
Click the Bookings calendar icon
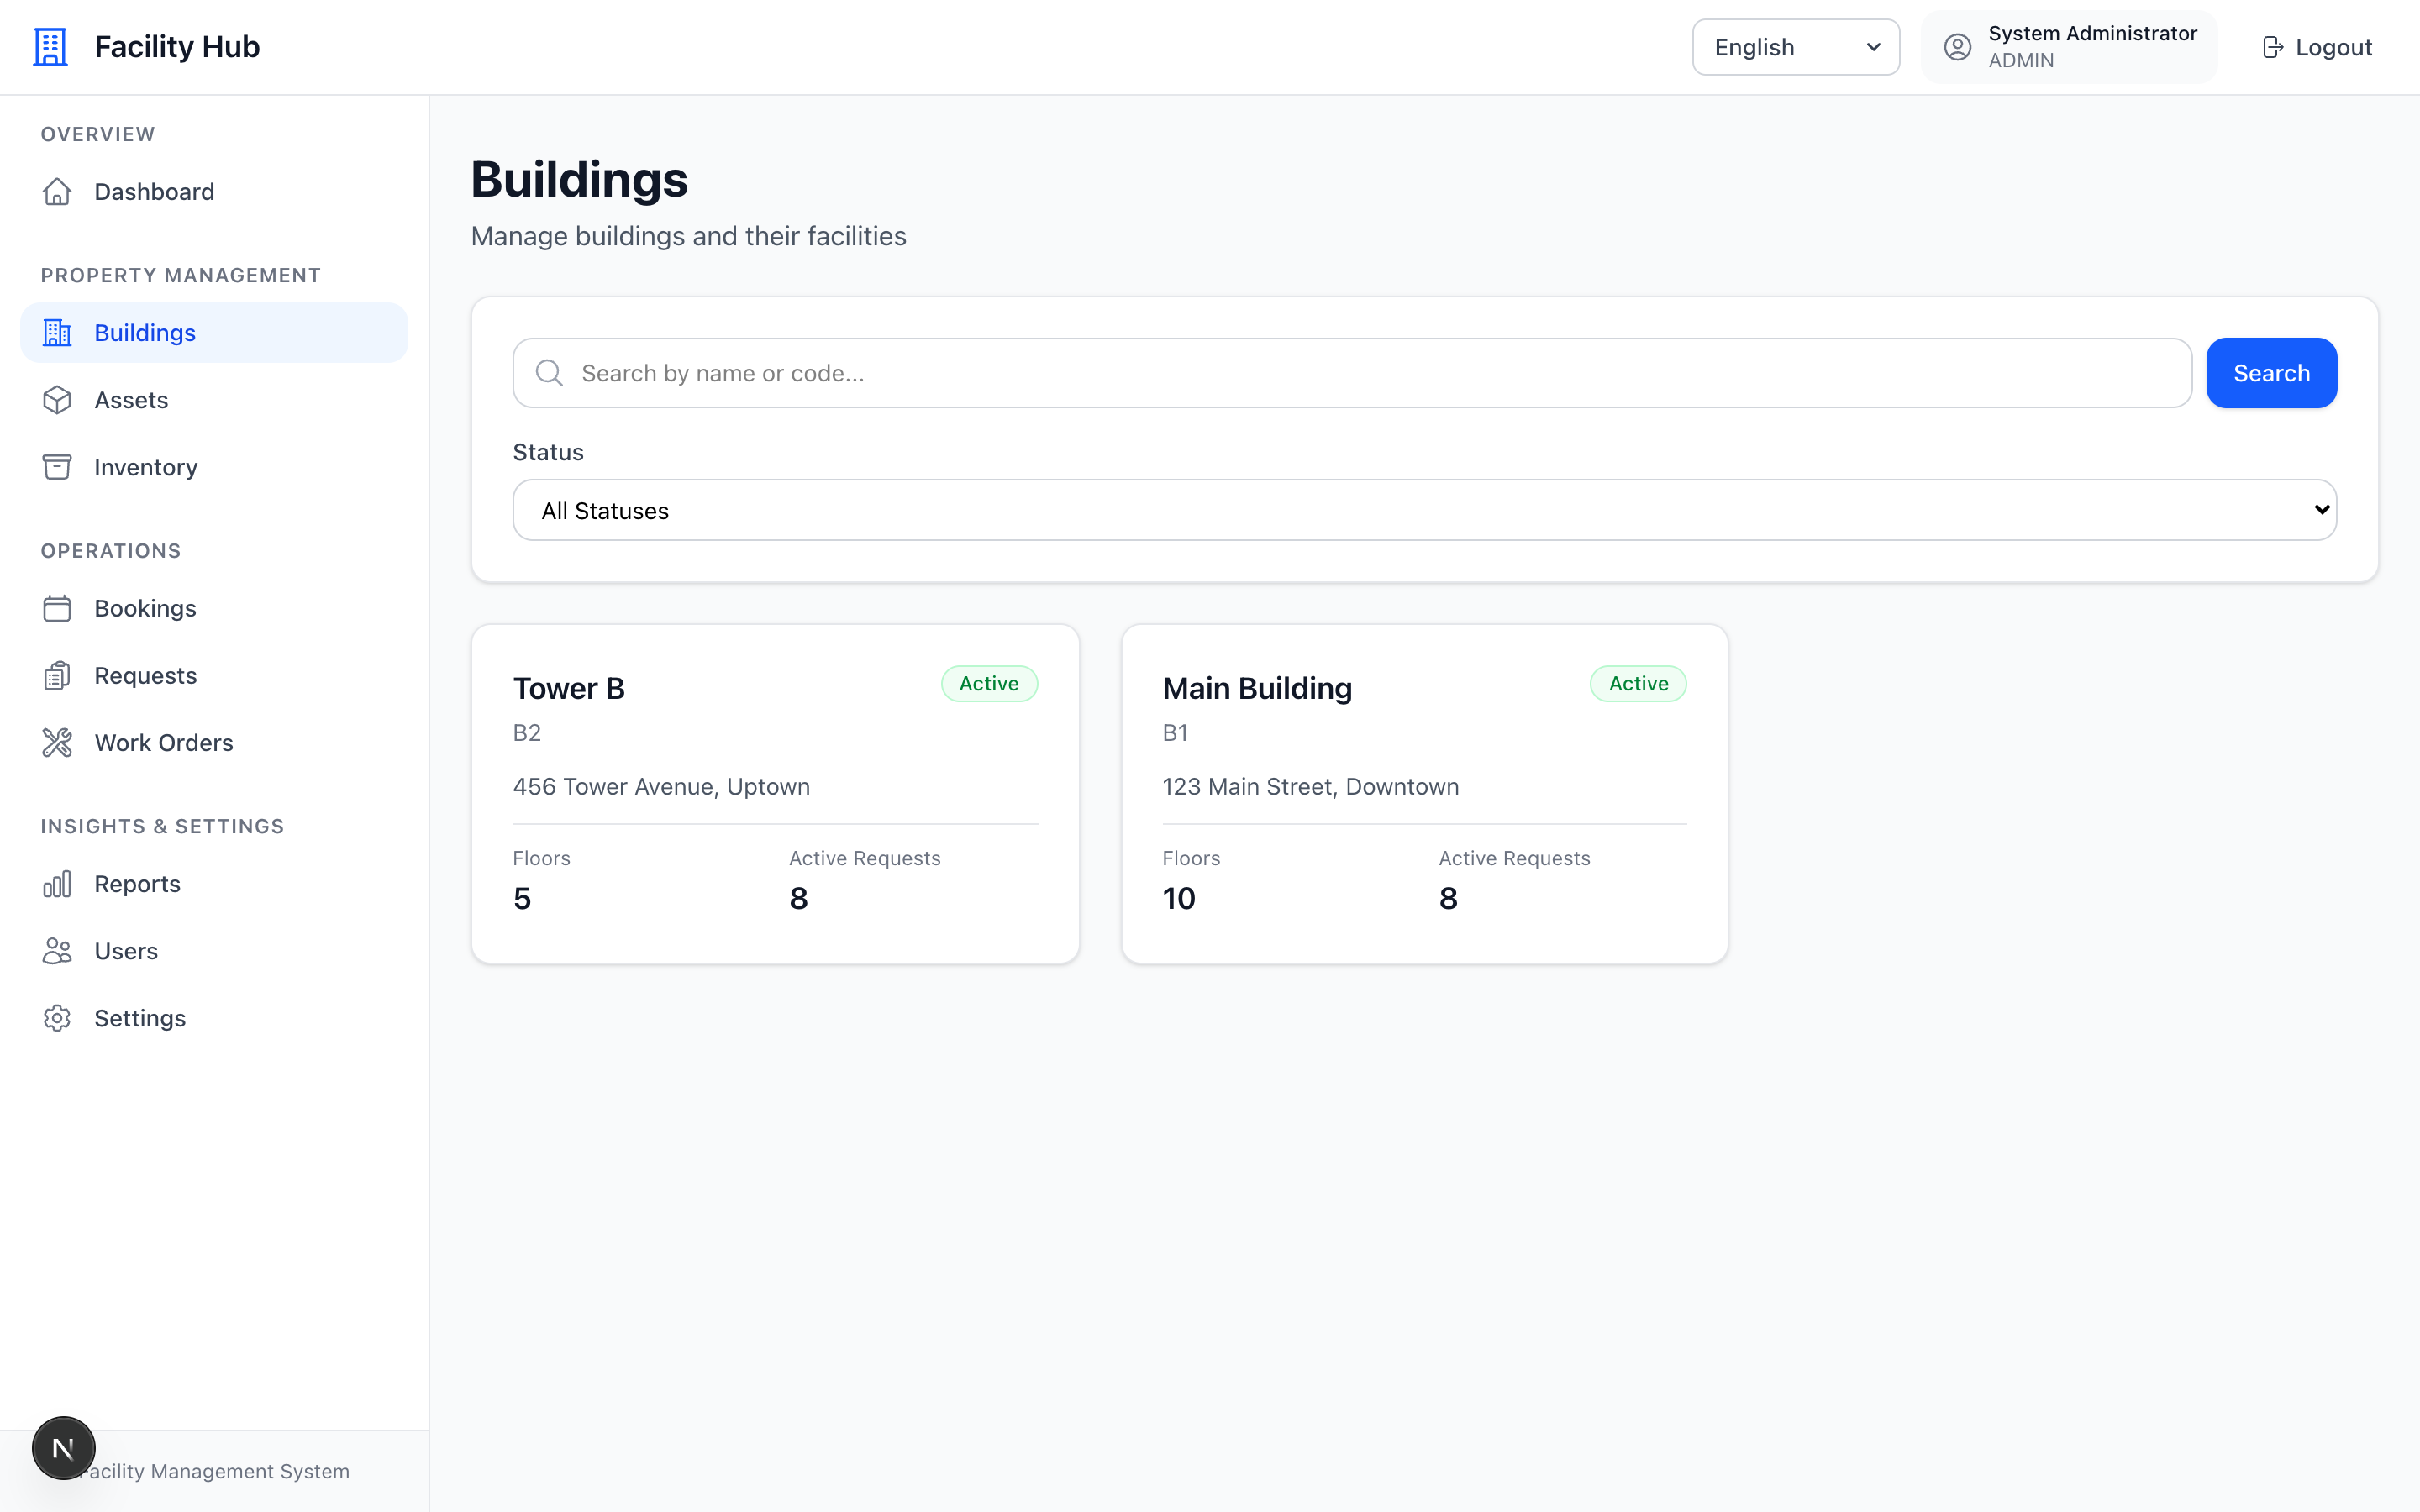pos(57,608)
